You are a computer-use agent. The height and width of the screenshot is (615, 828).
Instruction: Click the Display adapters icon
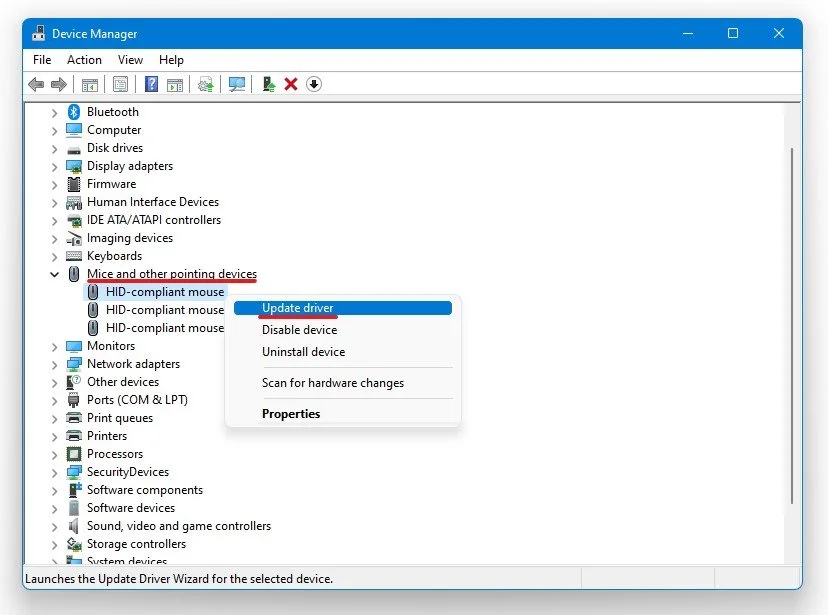(x=73, y=166)
